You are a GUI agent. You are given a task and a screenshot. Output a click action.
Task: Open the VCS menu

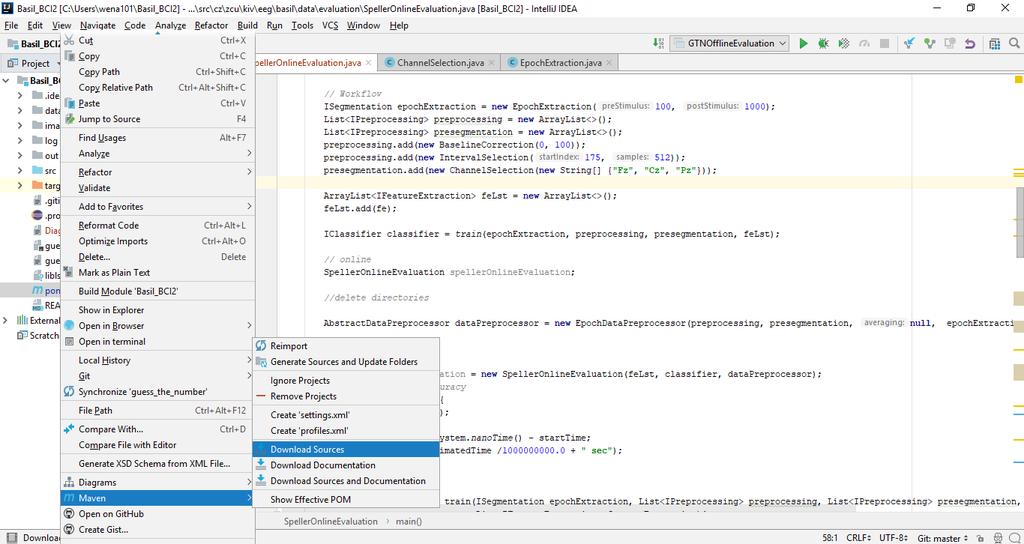pos(330,25)
